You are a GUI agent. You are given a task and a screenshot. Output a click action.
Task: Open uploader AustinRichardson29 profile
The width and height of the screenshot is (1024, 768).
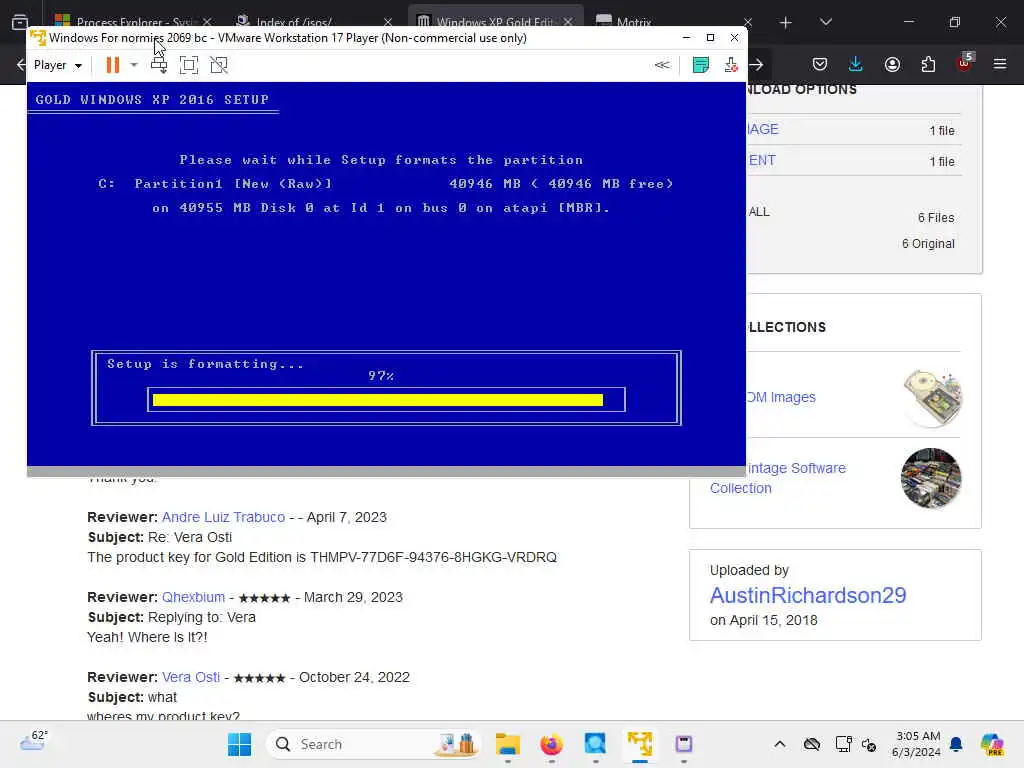pos(808,596)
